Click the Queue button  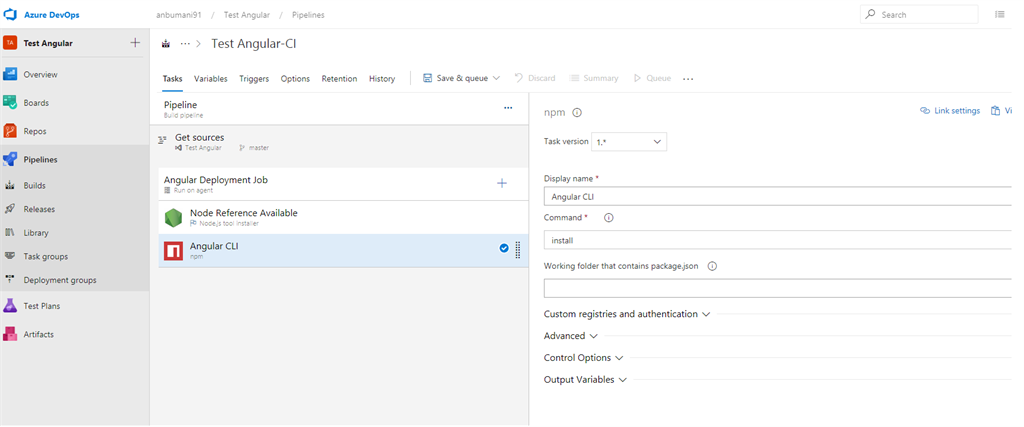652,78
